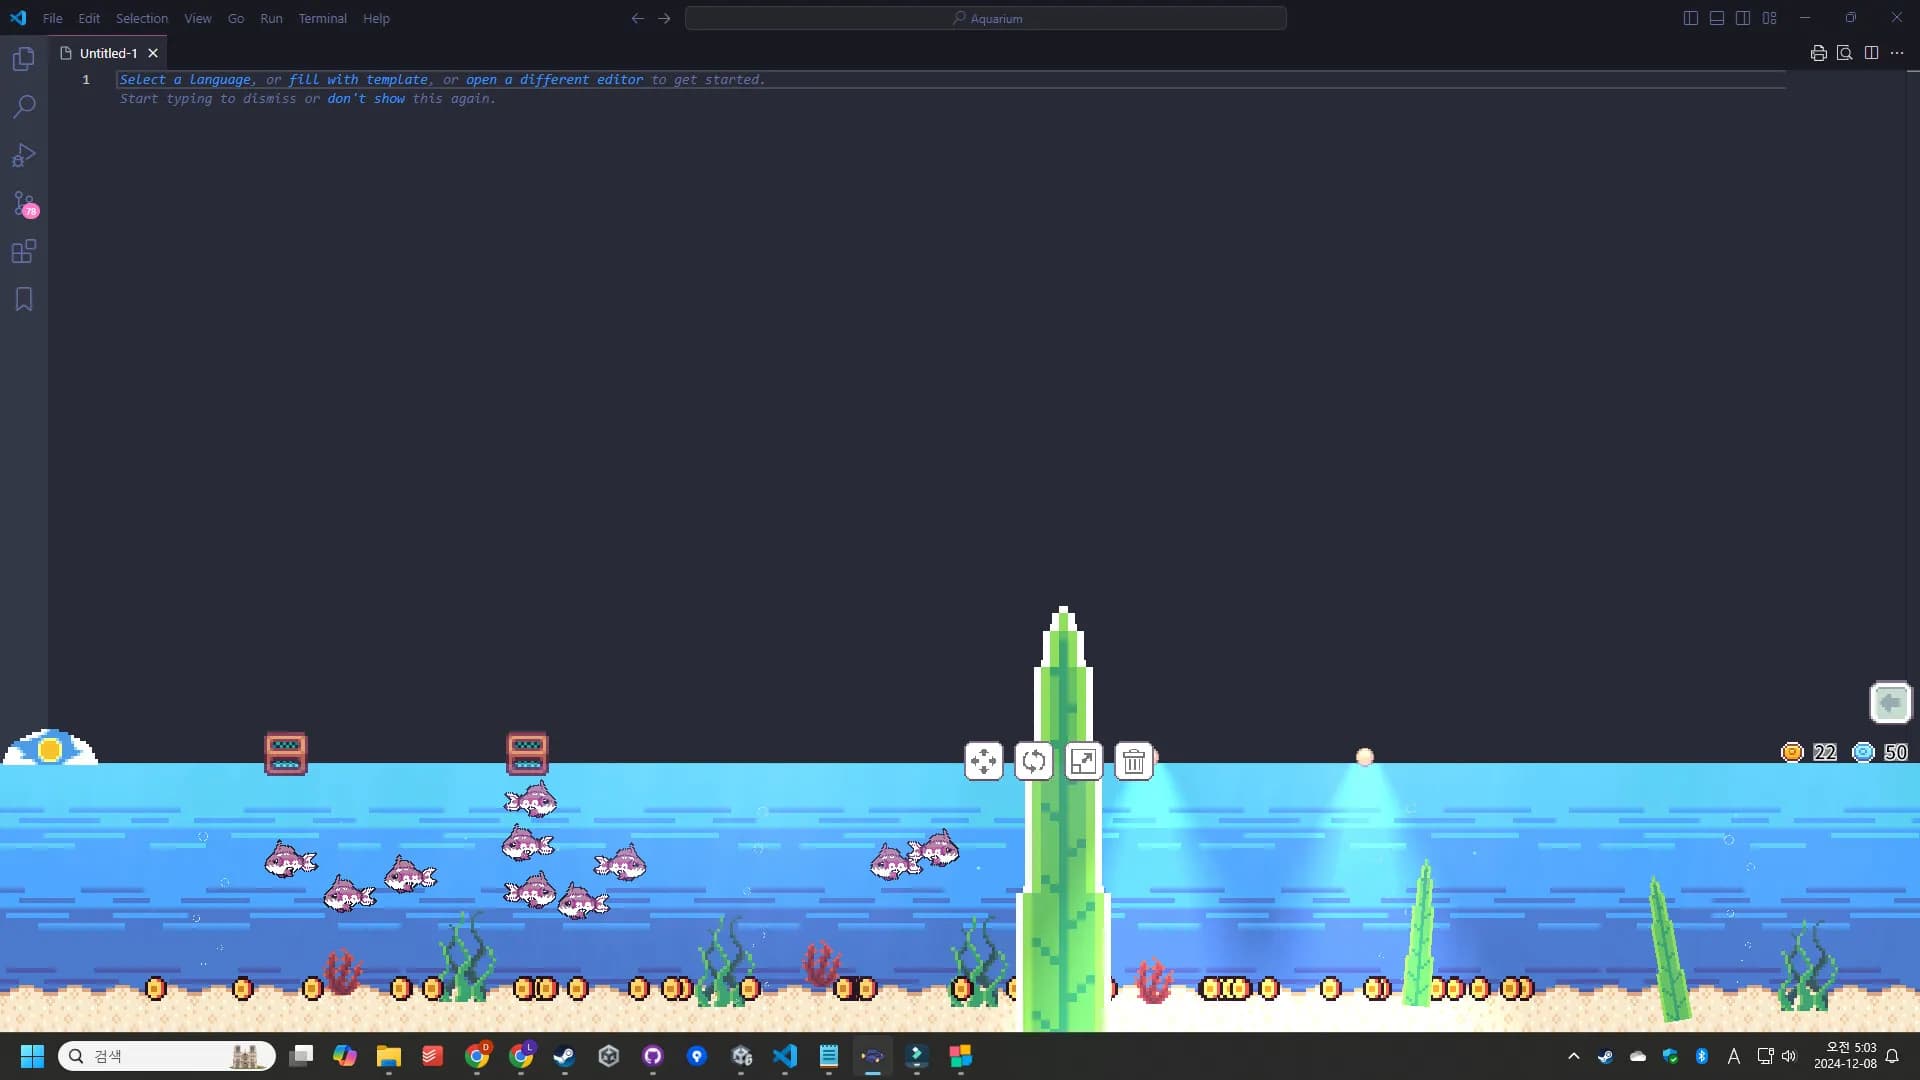Open the editor More Actions menu
This screenshot has width=1920, height=1080.
click(1897, 53)
